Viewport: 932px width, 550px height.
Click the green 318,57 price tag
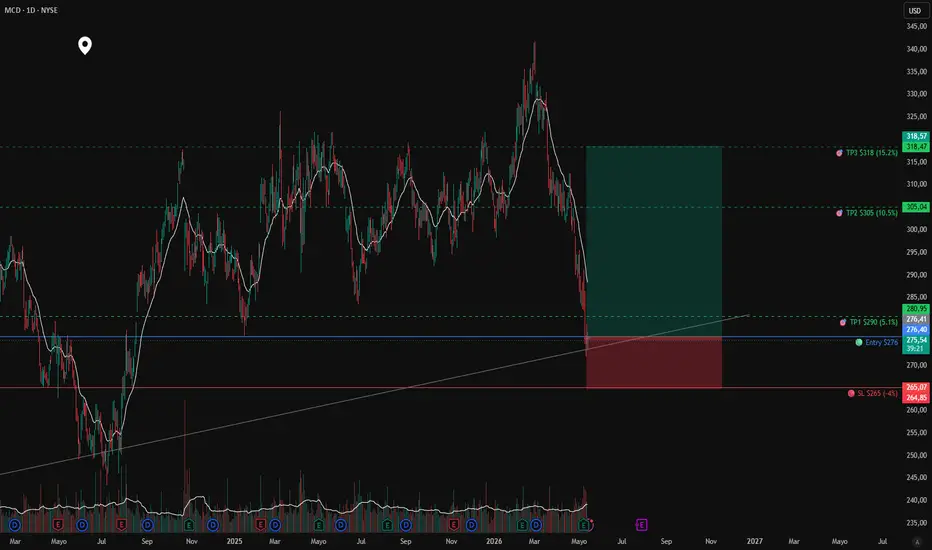pos(916,136)
